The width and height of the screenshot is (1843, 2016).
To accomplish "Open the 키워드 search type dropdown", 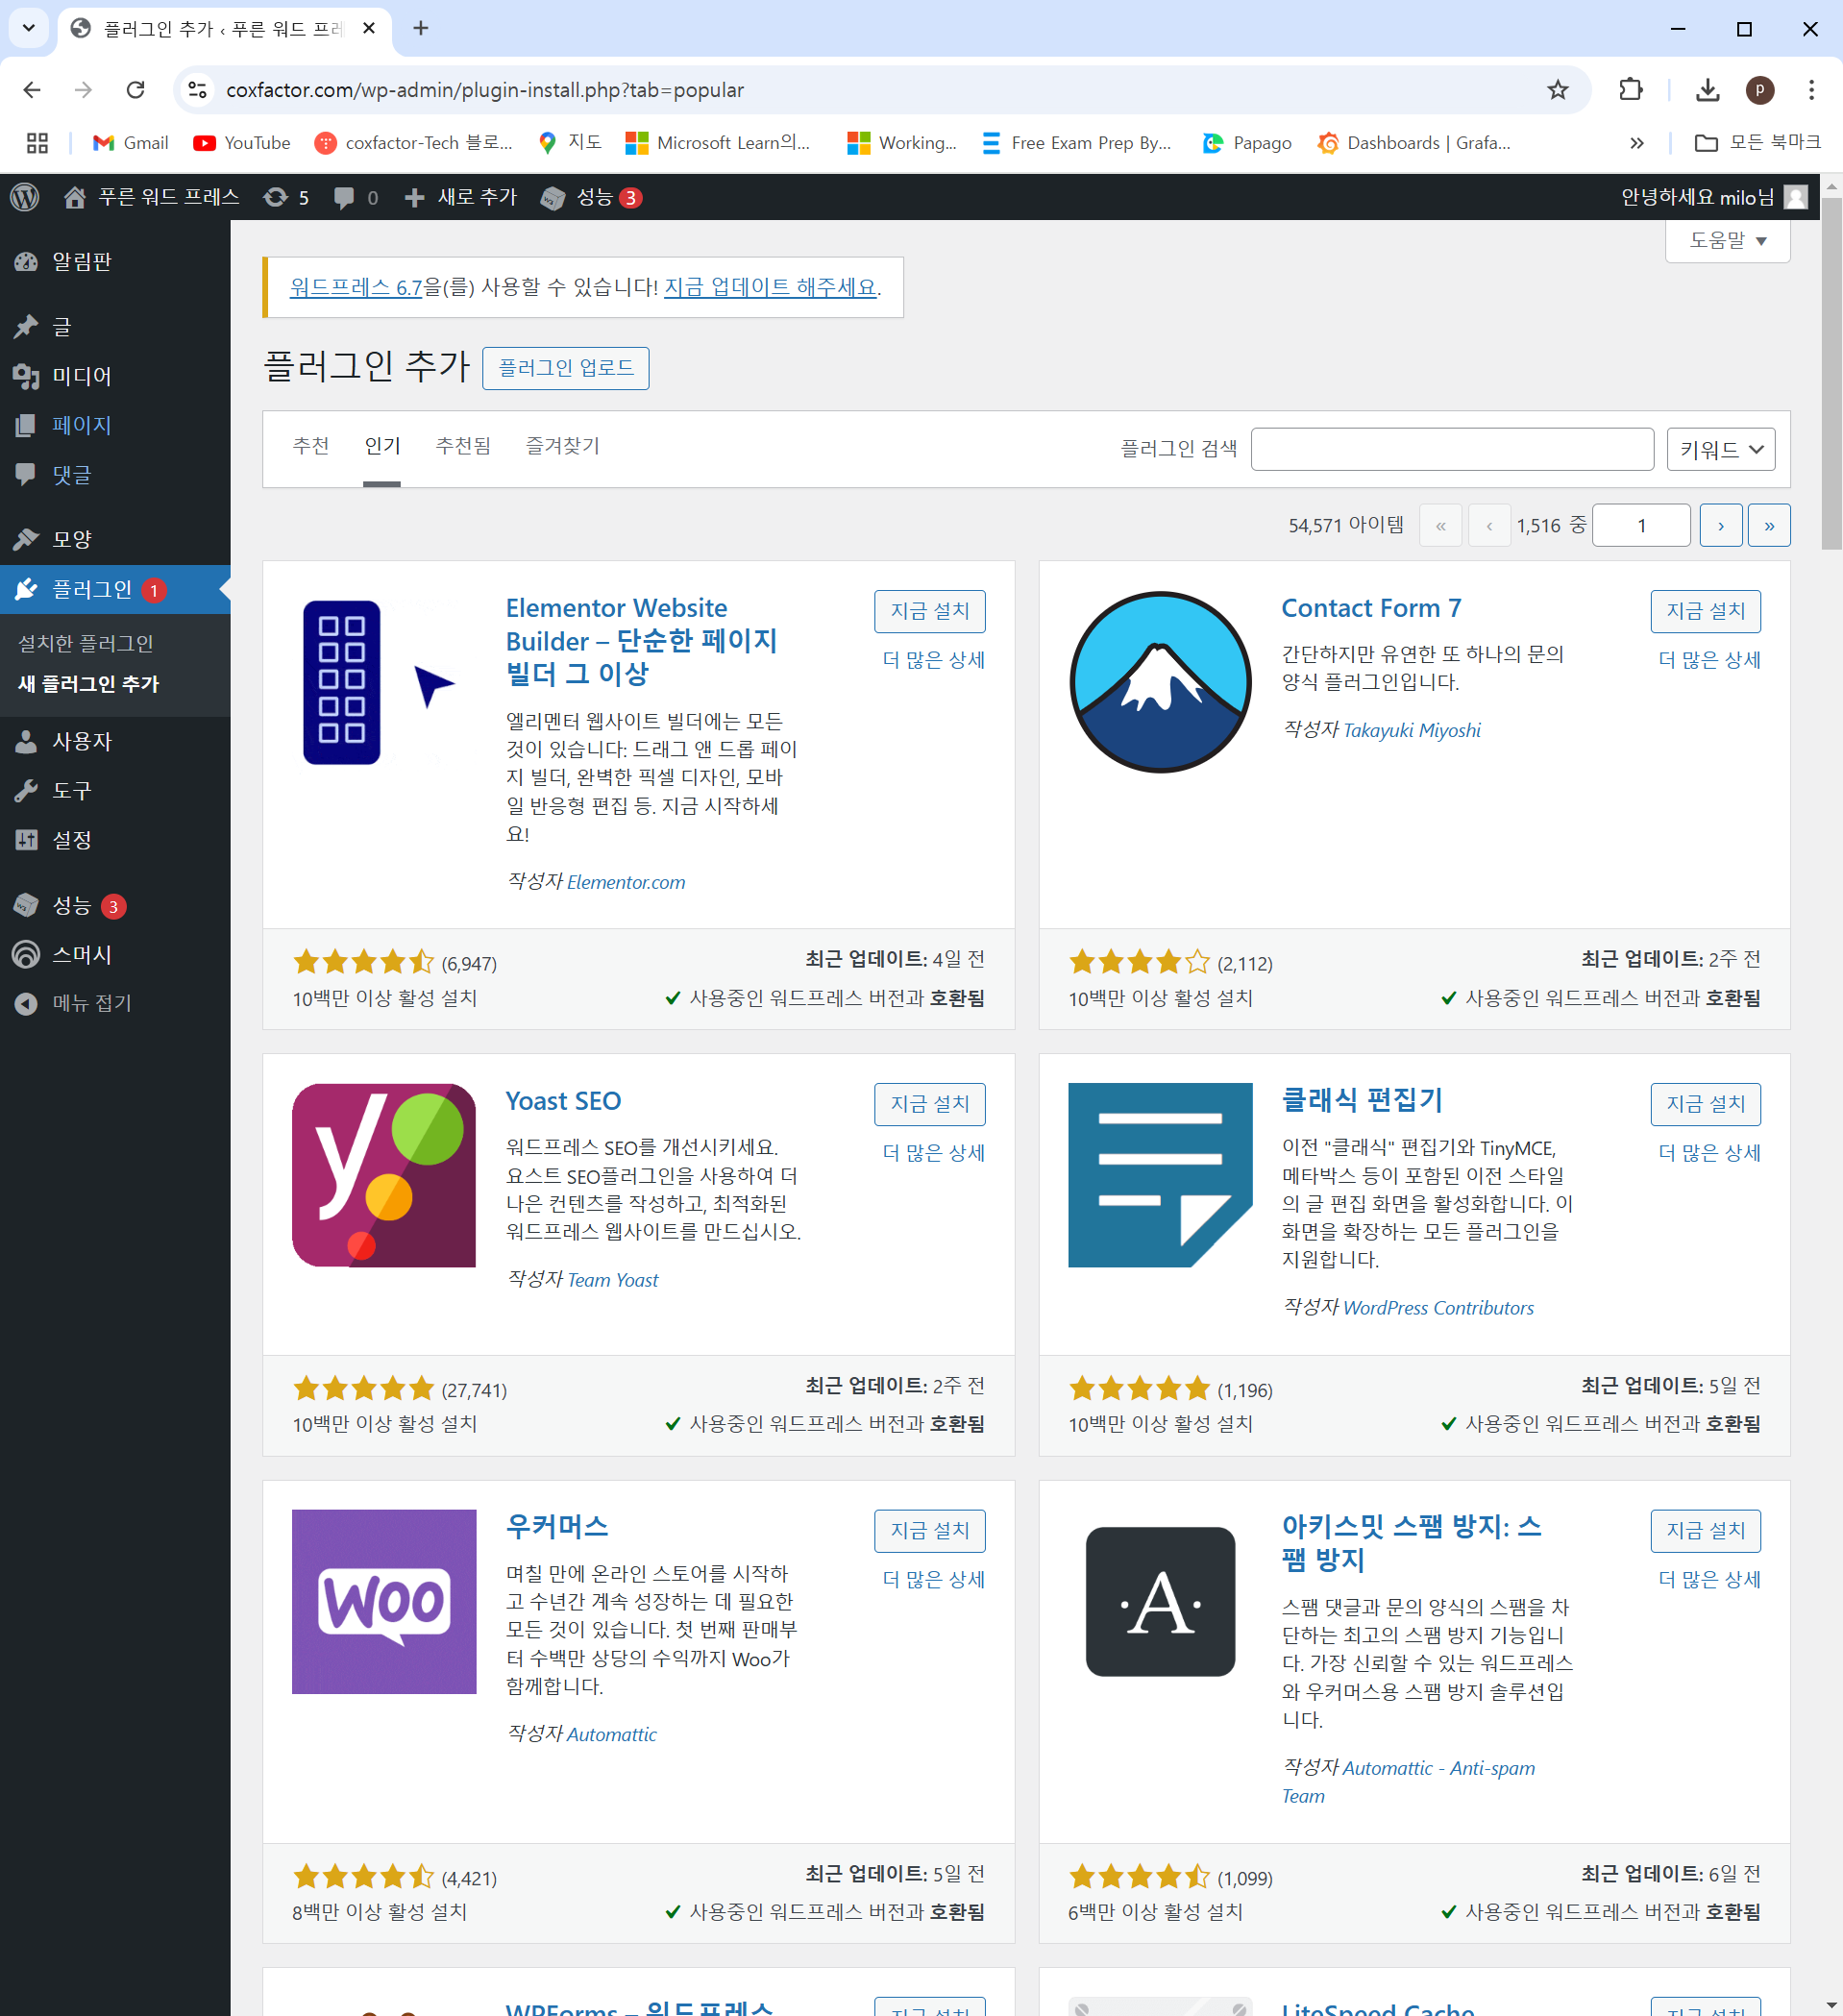I will [1721, 449].
